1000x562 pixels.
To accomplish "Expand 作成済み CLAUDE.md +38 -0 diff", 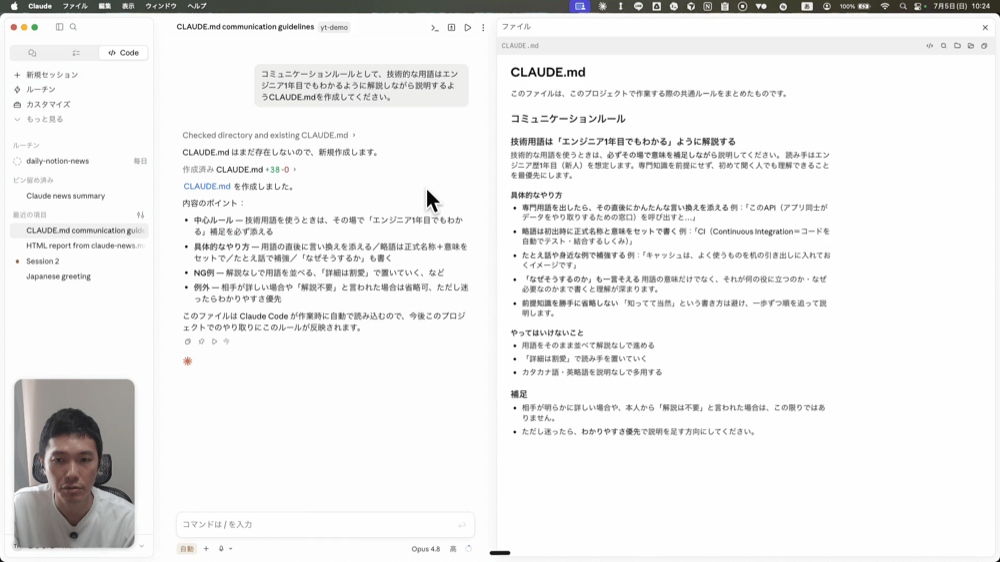I will 239,170.
